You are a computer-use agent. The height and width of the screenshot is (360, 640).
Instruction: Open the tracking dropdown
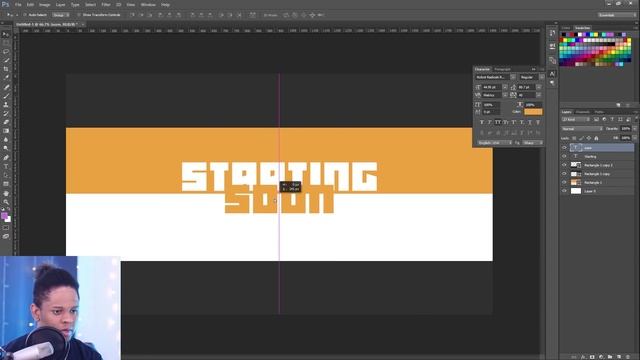(539, 95)
